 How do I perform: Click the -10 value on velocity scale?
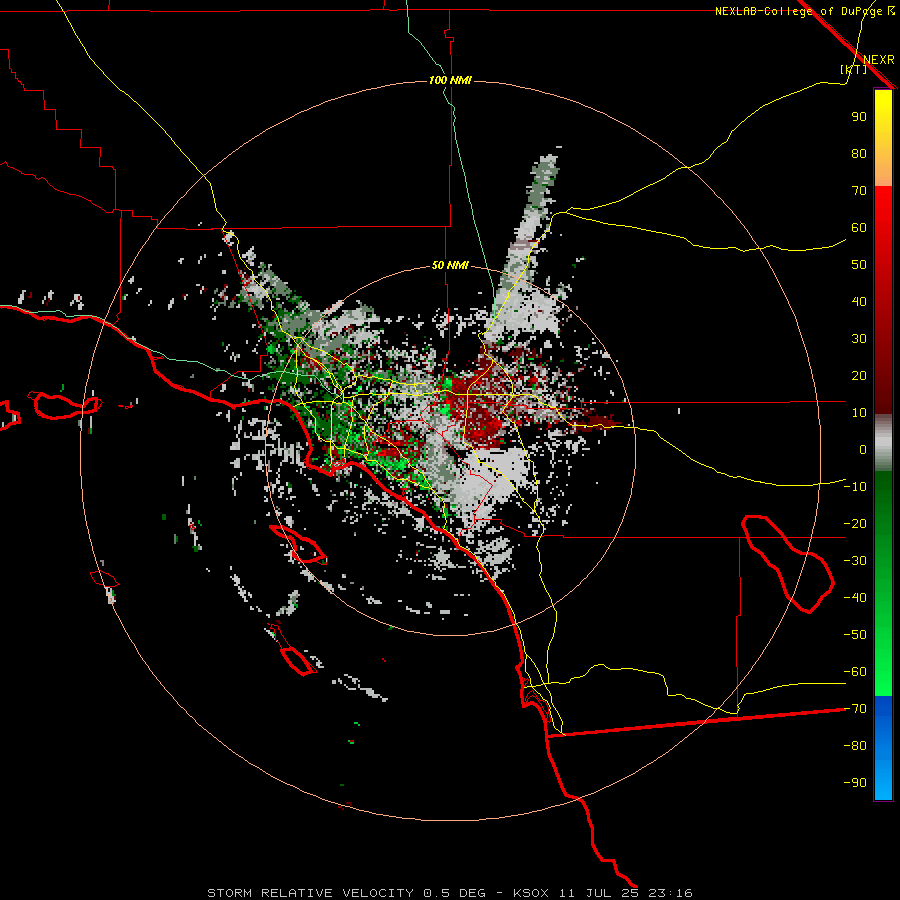coord(855,487)
